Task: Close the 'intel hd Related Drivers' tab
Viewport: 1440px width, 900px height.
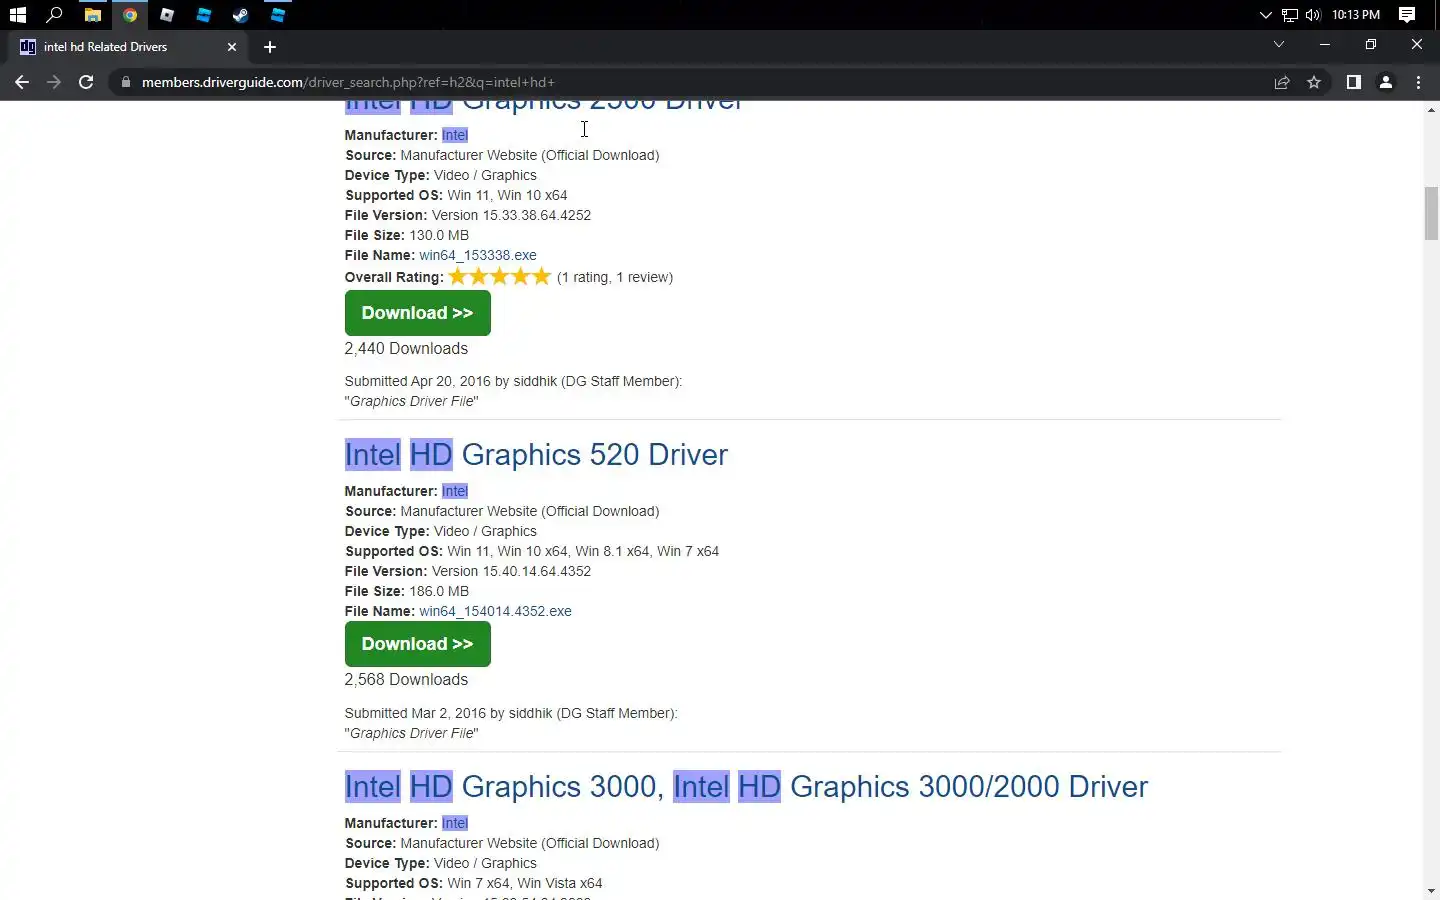Action: pos(232,47)
